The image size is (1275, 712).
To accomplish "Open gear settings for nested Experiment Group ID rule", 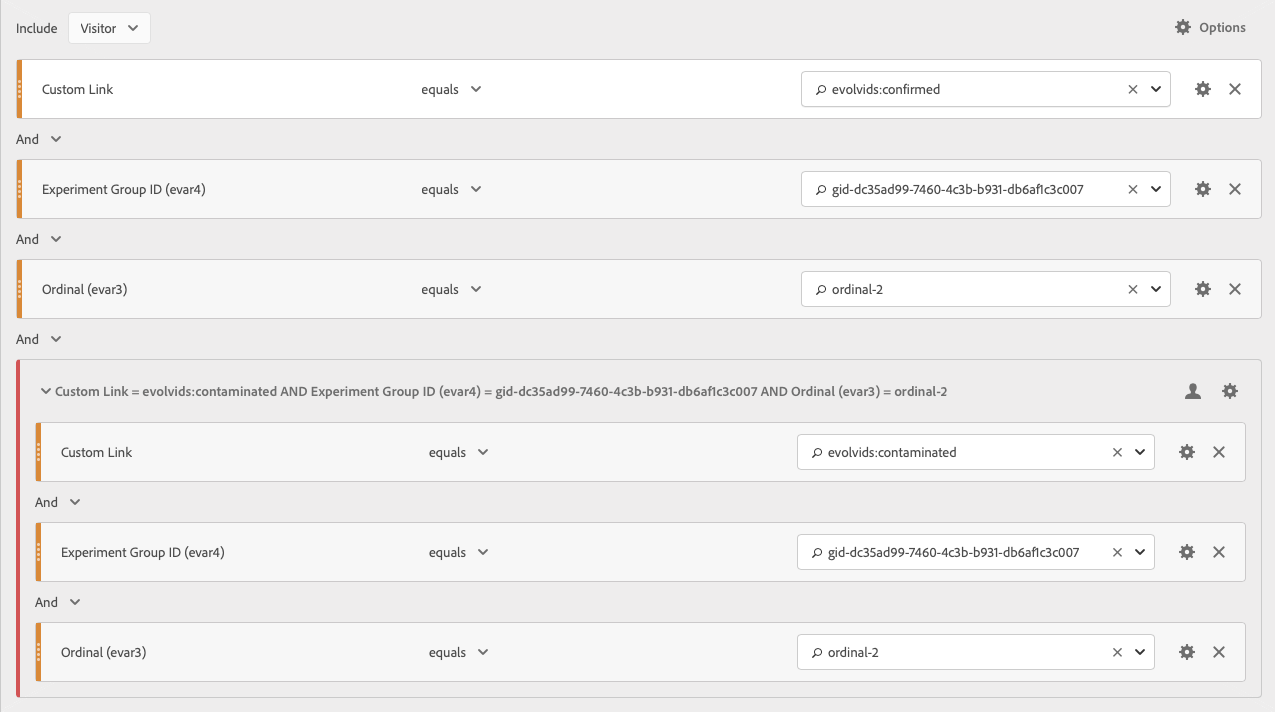I will pos(1187,552).
